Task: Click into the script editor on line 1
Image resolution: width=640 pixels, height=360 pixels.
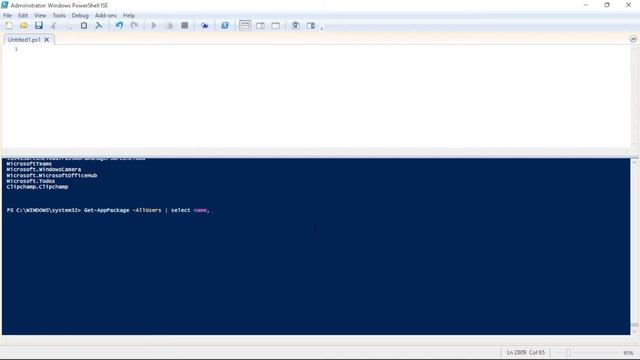Action: (x=322, y=49)
